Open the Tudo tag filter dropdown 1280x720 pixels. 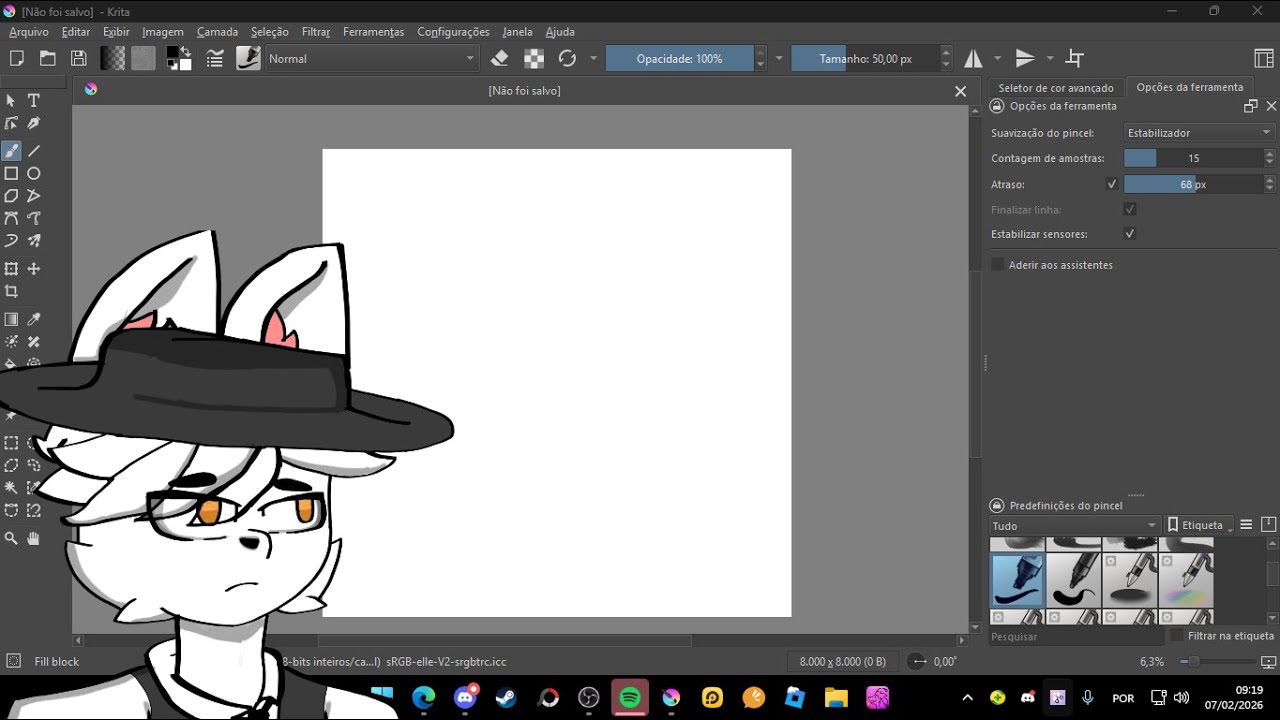1074,526
